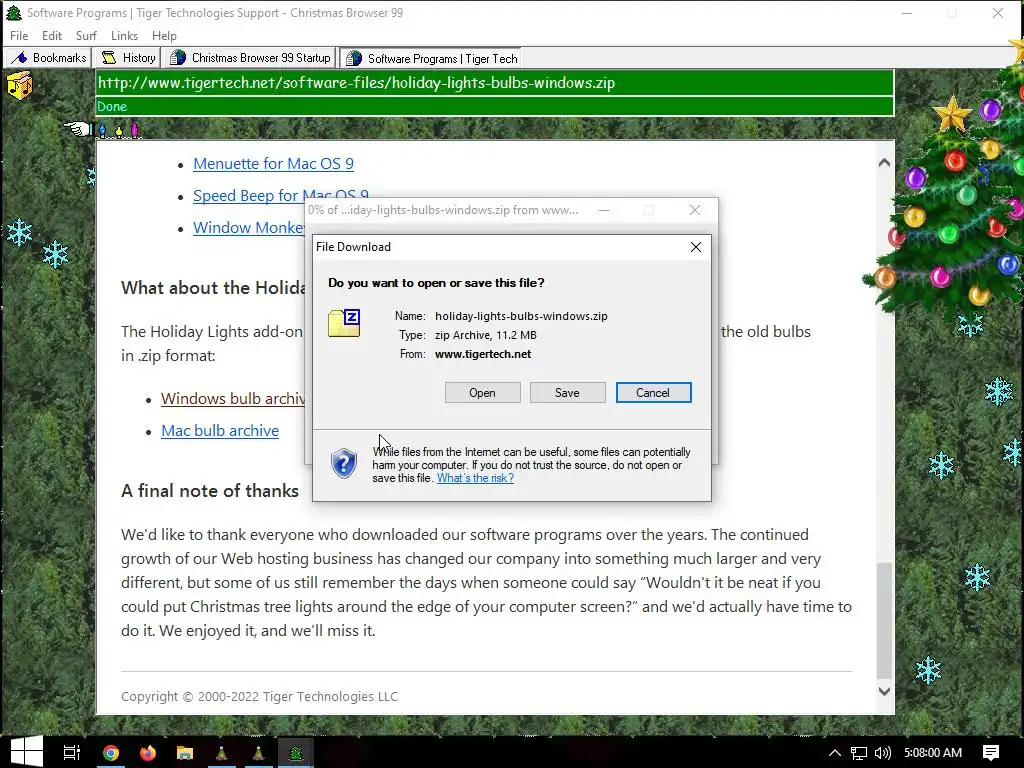This screenshot has height=768, width=1024.
Task: Click the blue light bulb icon
Action: [103, 131]
